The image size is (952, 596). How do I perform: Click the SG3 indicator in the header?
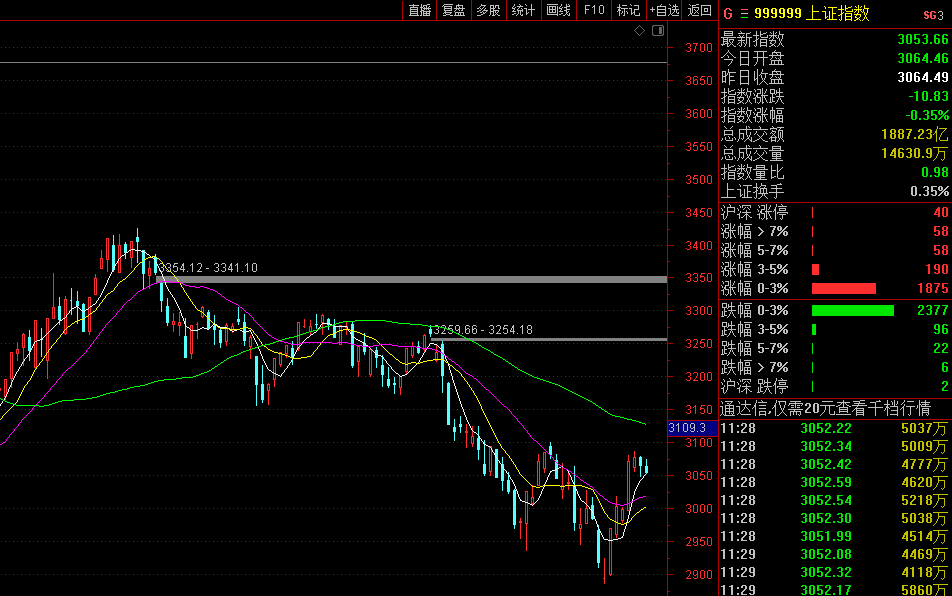[932, 14]
